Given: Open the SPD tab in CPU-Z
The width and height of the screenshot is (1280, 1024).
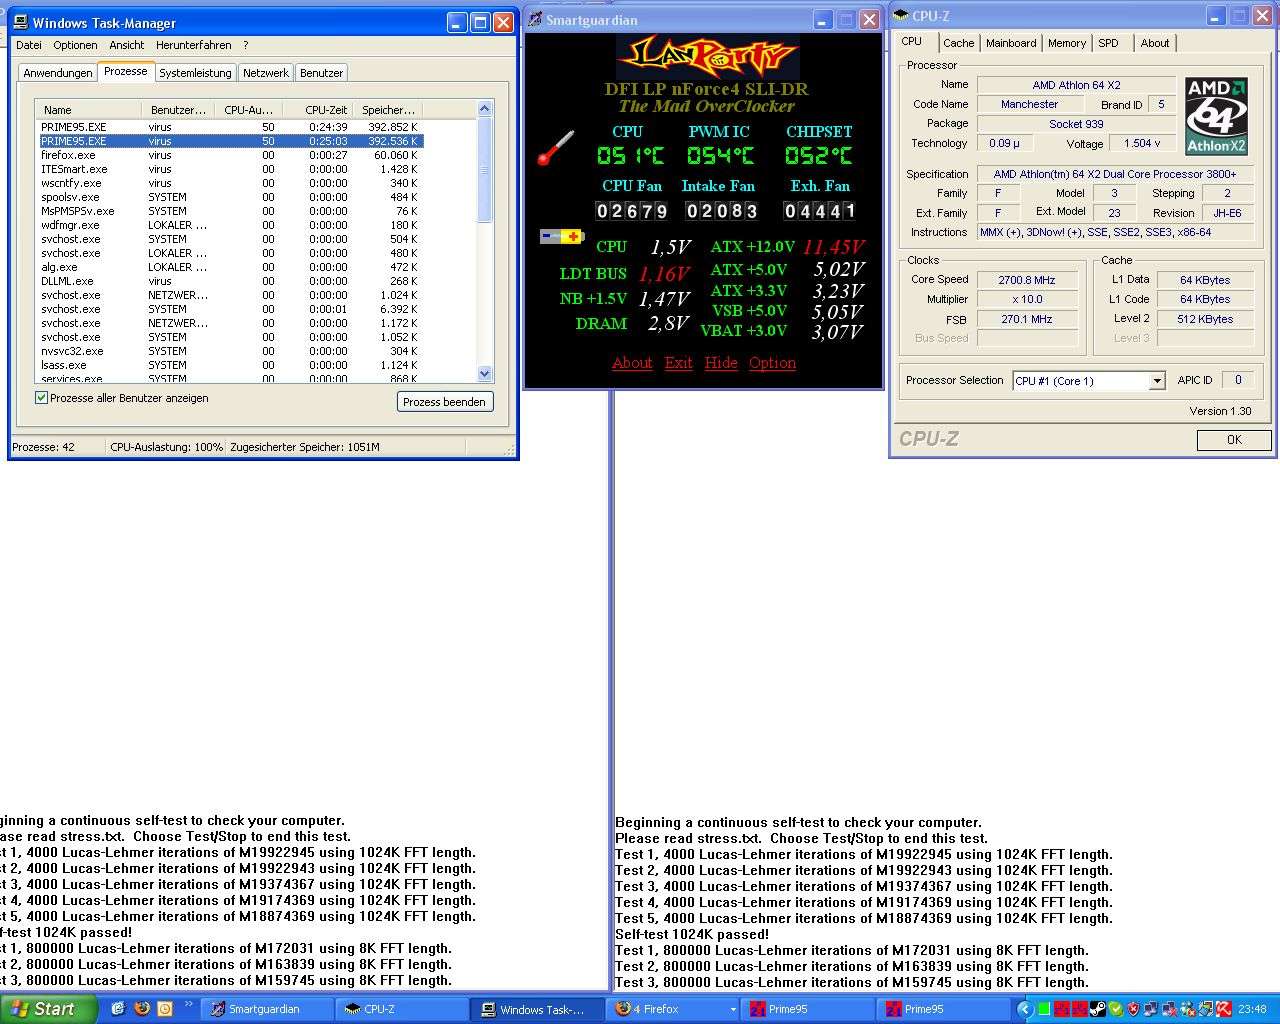Looking at the screenshot, I should click(x=1108, y=43).
